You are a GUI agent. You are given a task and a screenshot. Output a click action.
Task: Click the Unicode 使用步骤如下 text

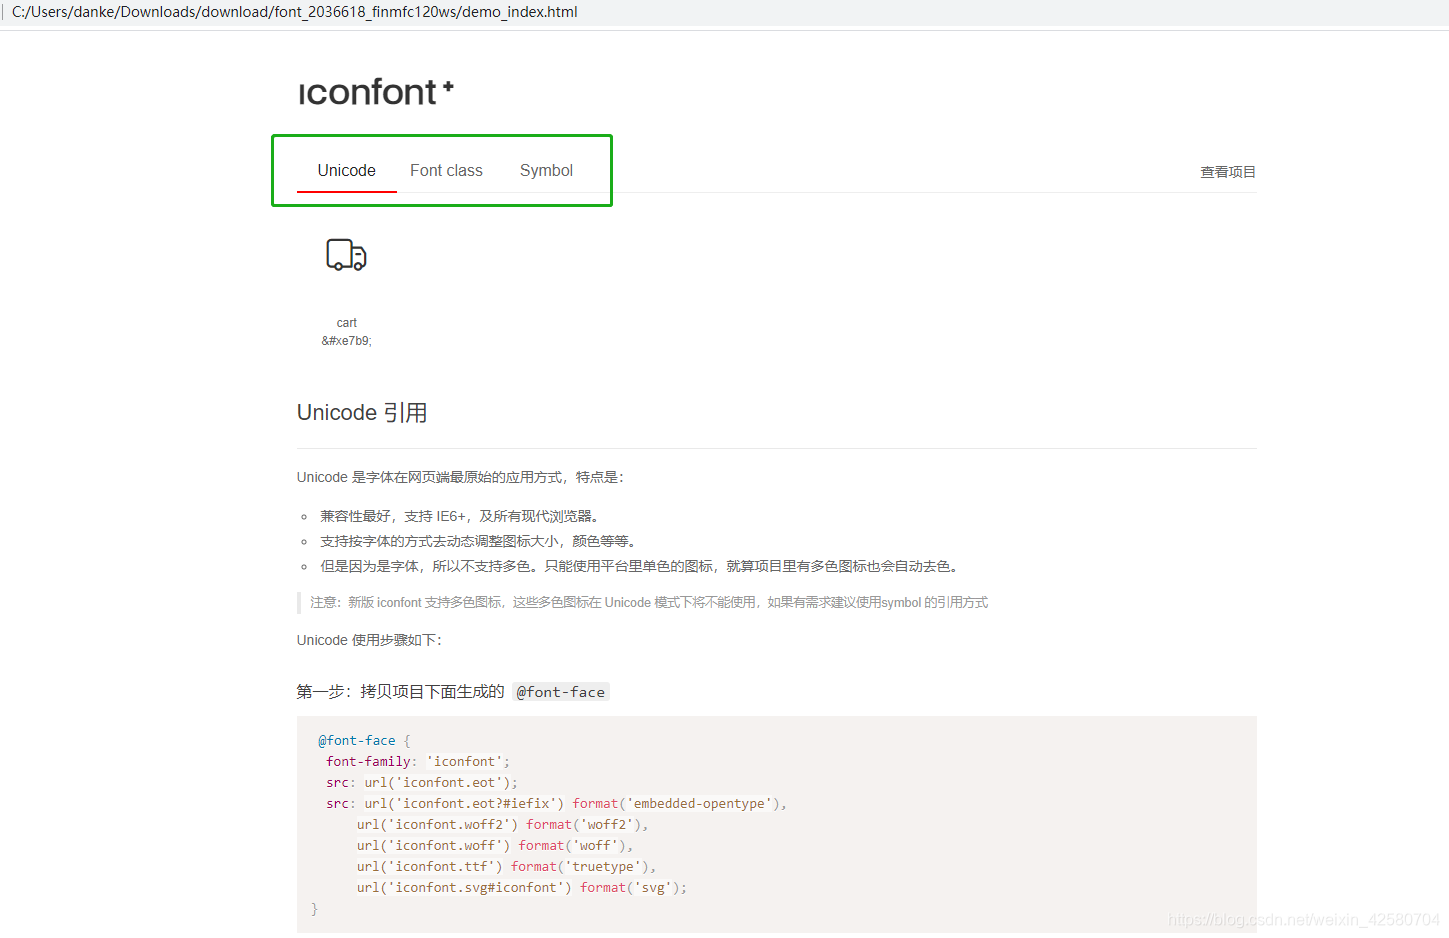369,641
